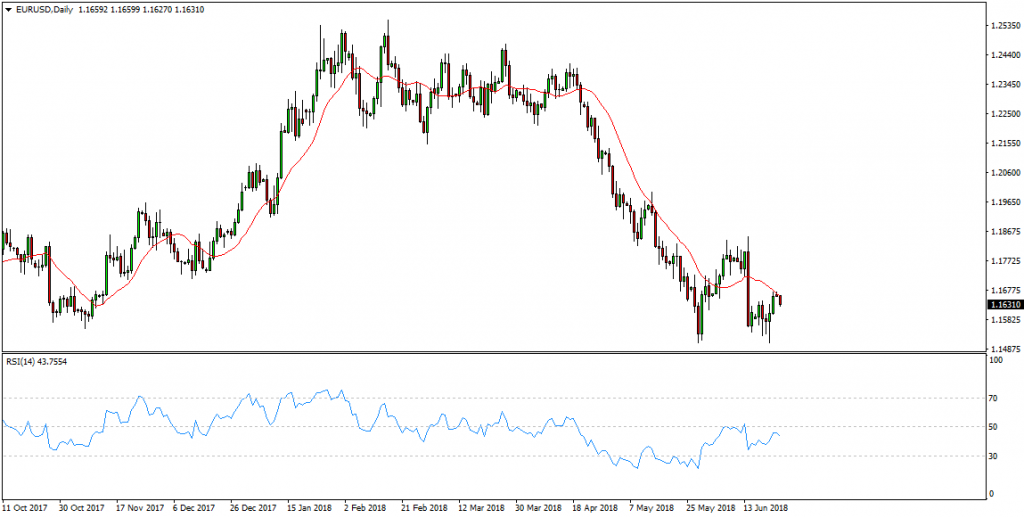Click the RSI 100 level label
The height and width of the screenshot is (518, 1024).
pyautogui.click(x=997, y=360)
